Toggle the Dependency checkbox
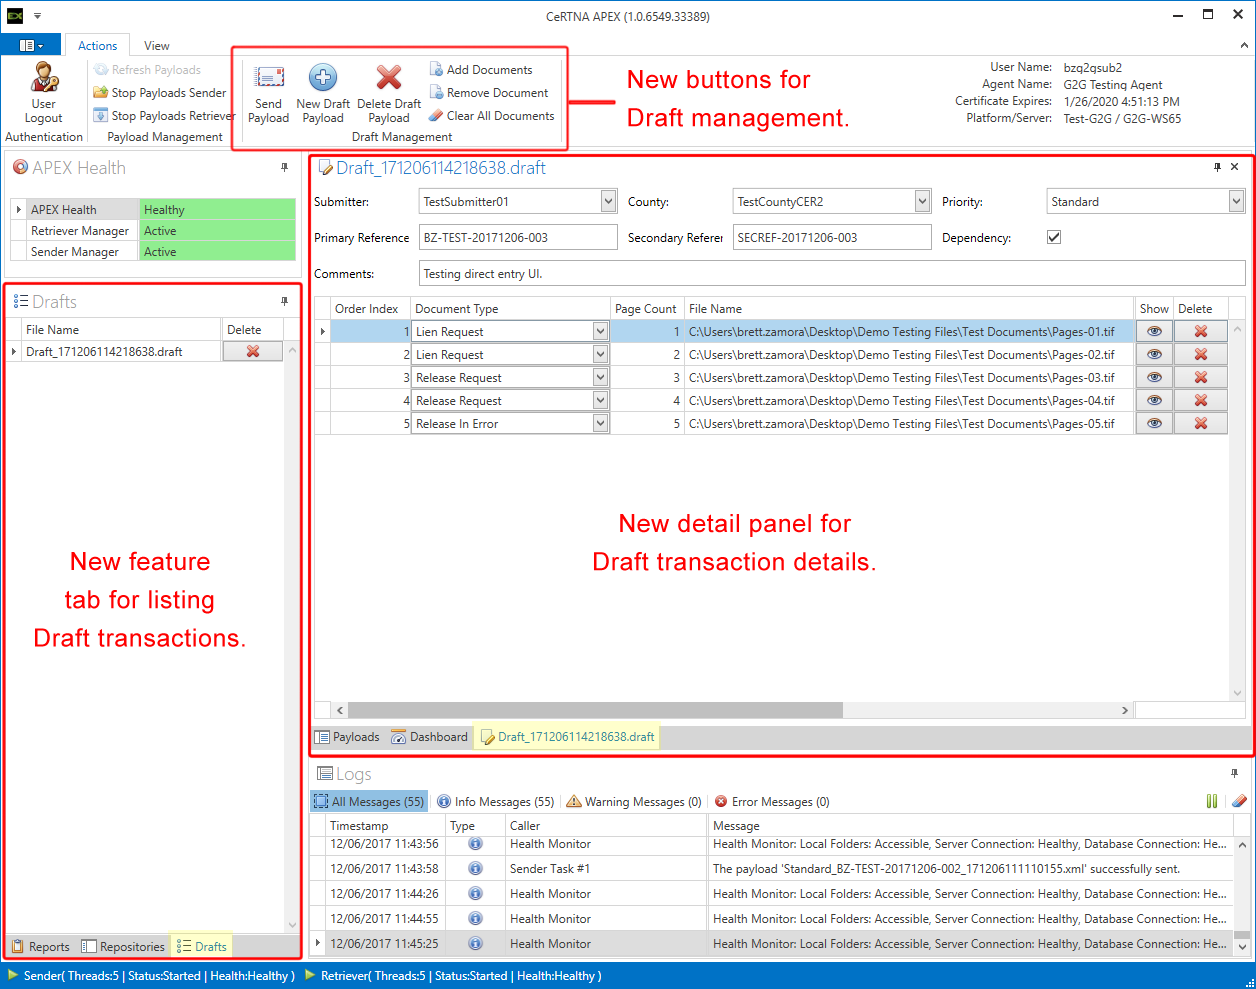This screenshot has height=989, width=1256. [x=1054, y=238]
